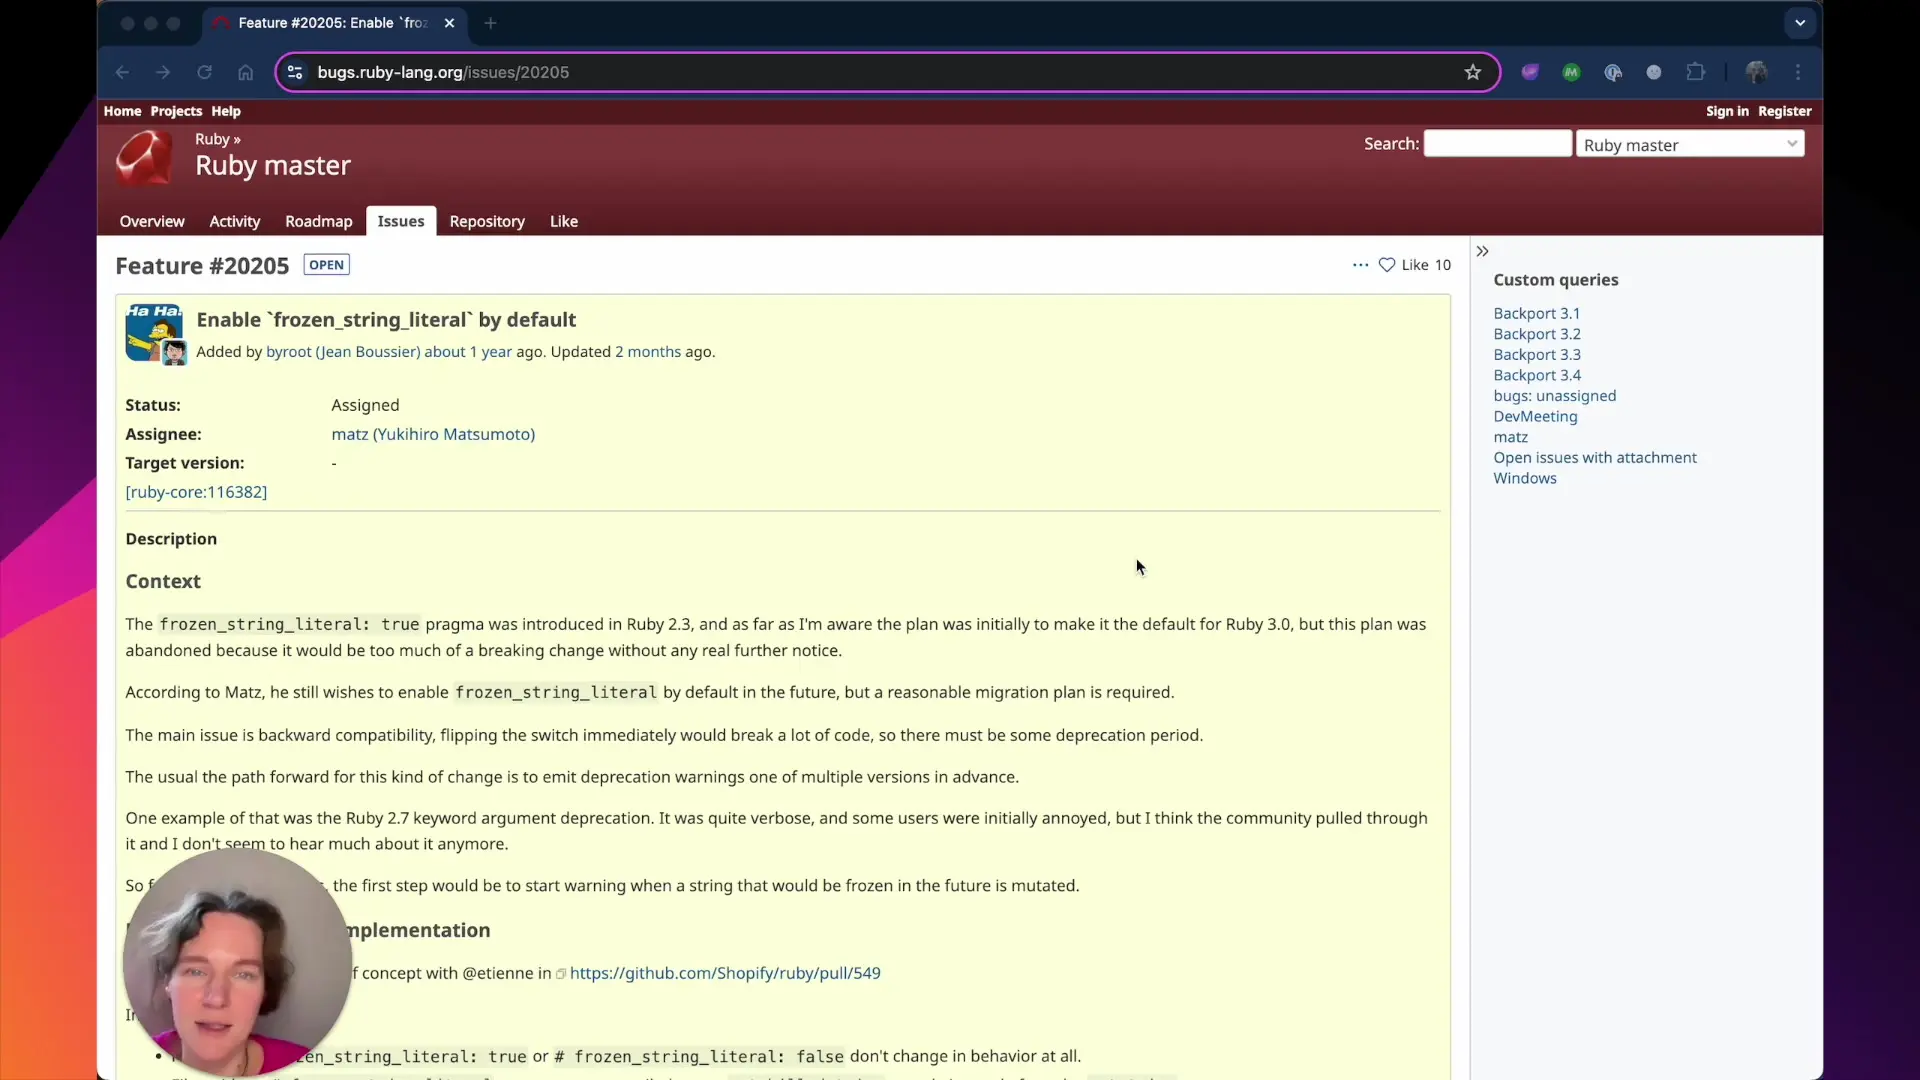Open the Projects menu link
Viewport: 1920px width, 1080px height.
point(176,111)
